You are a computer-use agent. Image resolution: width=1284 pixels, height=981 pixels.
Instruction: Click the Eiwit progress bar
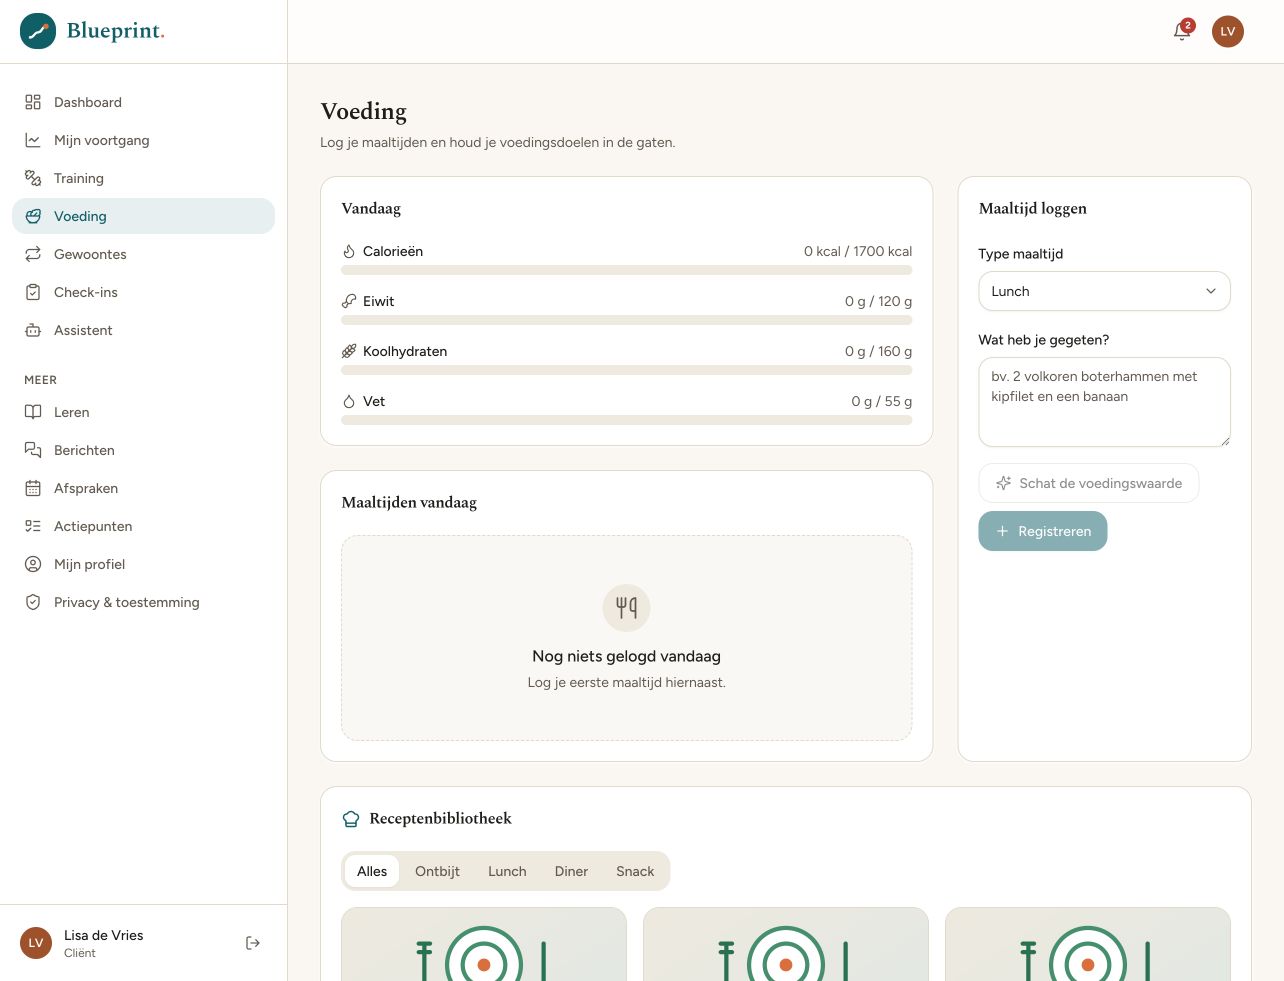click(x=626, y=320)
